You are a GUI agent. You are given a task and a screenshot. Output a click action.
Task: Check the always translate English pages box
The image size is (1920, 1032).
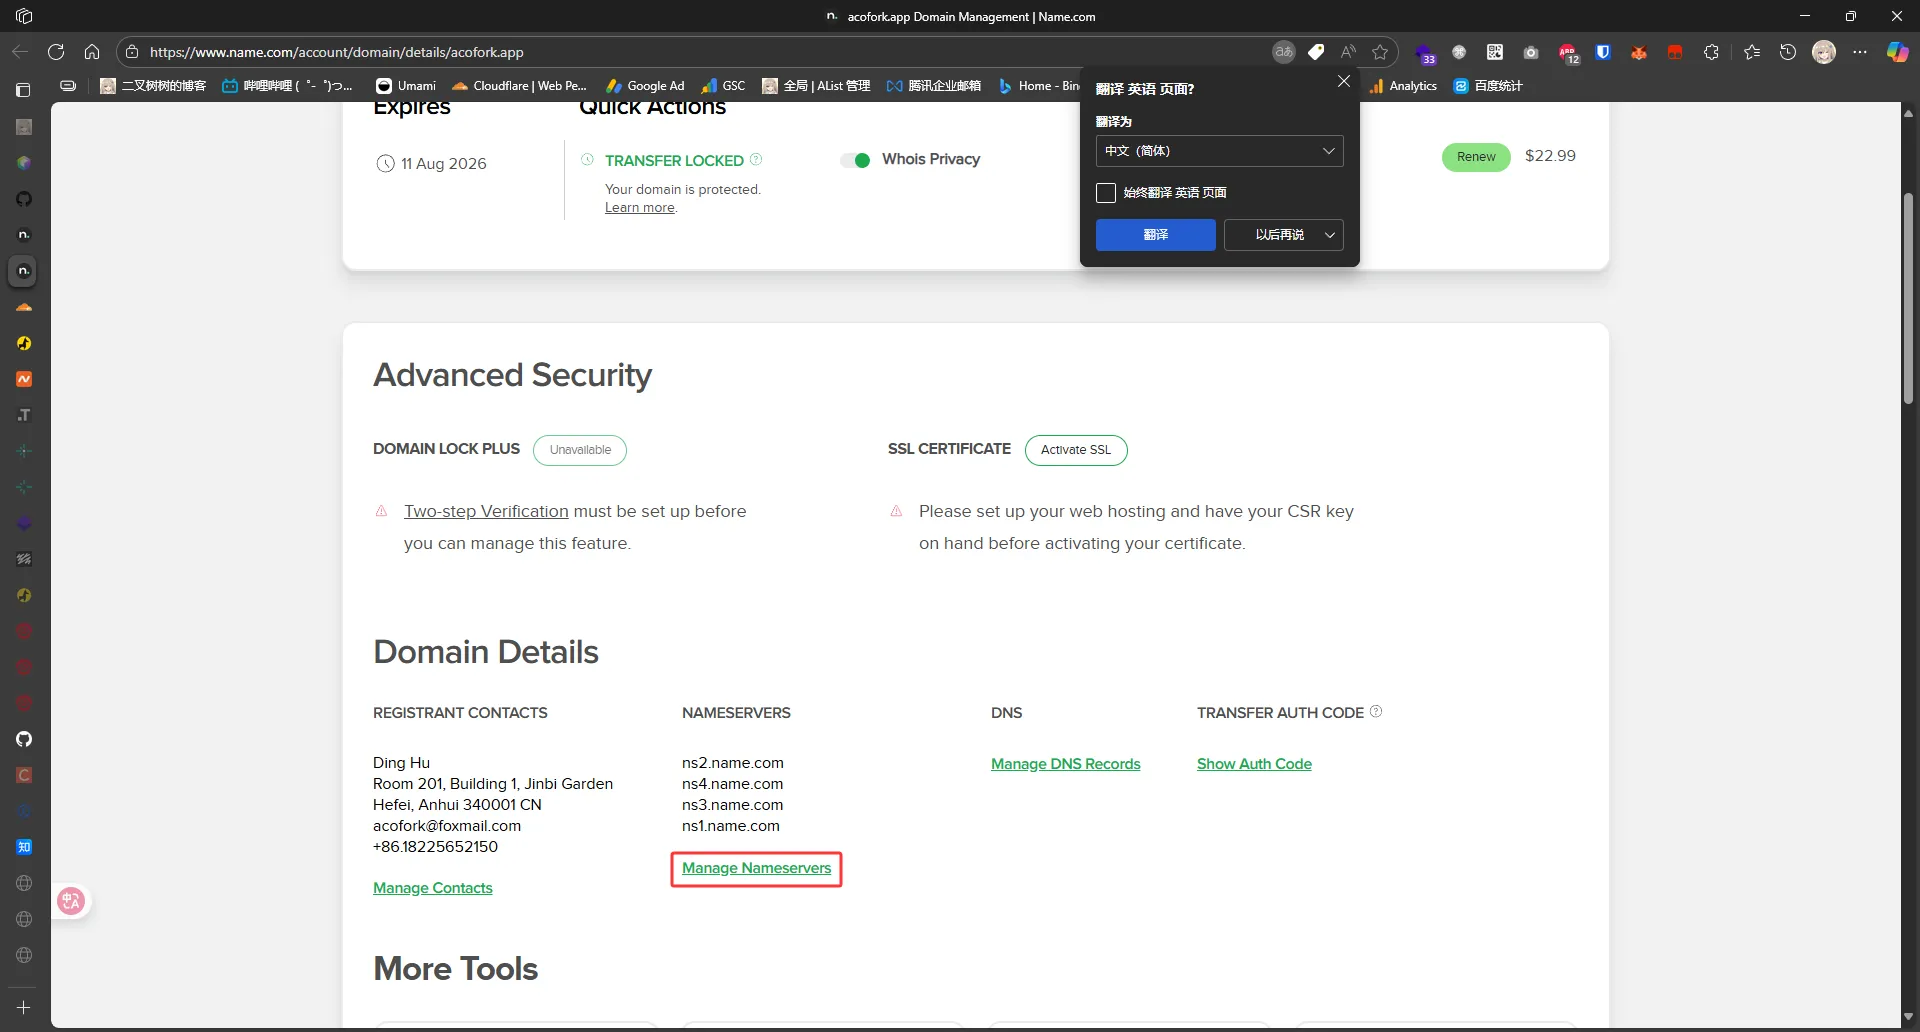[1106, 193]
